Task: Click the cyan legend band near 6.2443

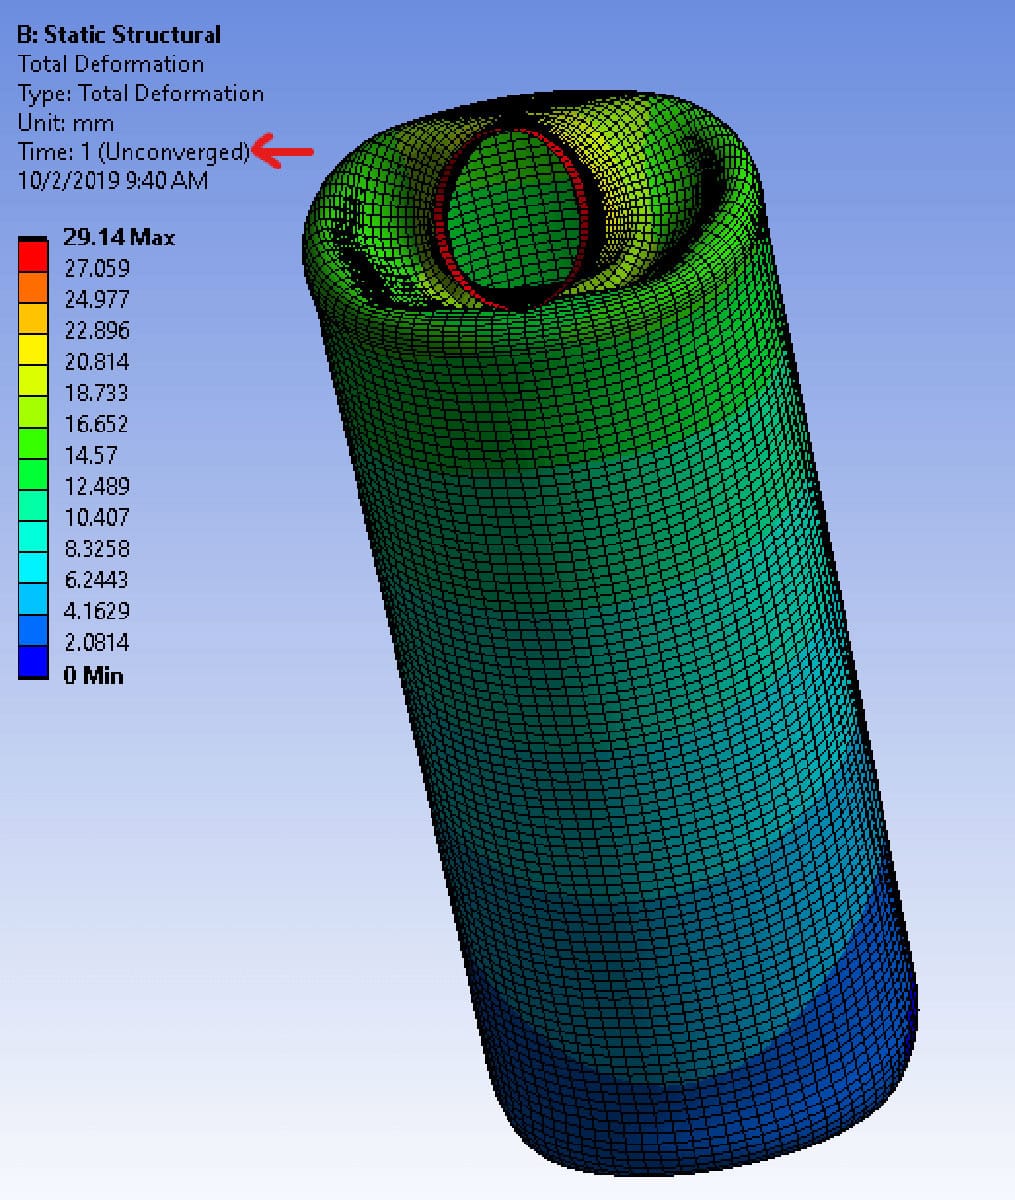Action: point(33,568)
